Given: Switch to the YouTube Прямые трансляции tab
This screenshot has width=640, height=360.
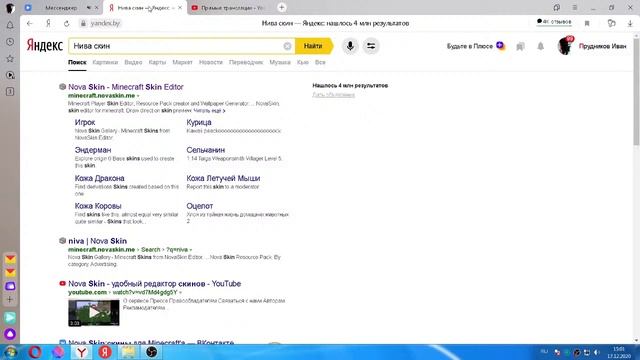Looking at the screenshot, I should pos(229,8).
